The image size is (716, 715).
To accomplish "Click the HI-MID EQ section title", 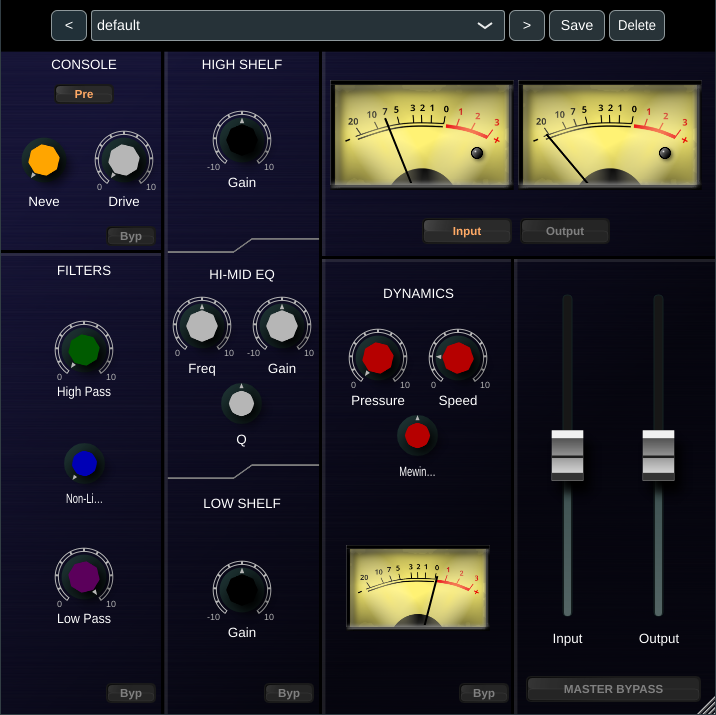I will 242,275.
